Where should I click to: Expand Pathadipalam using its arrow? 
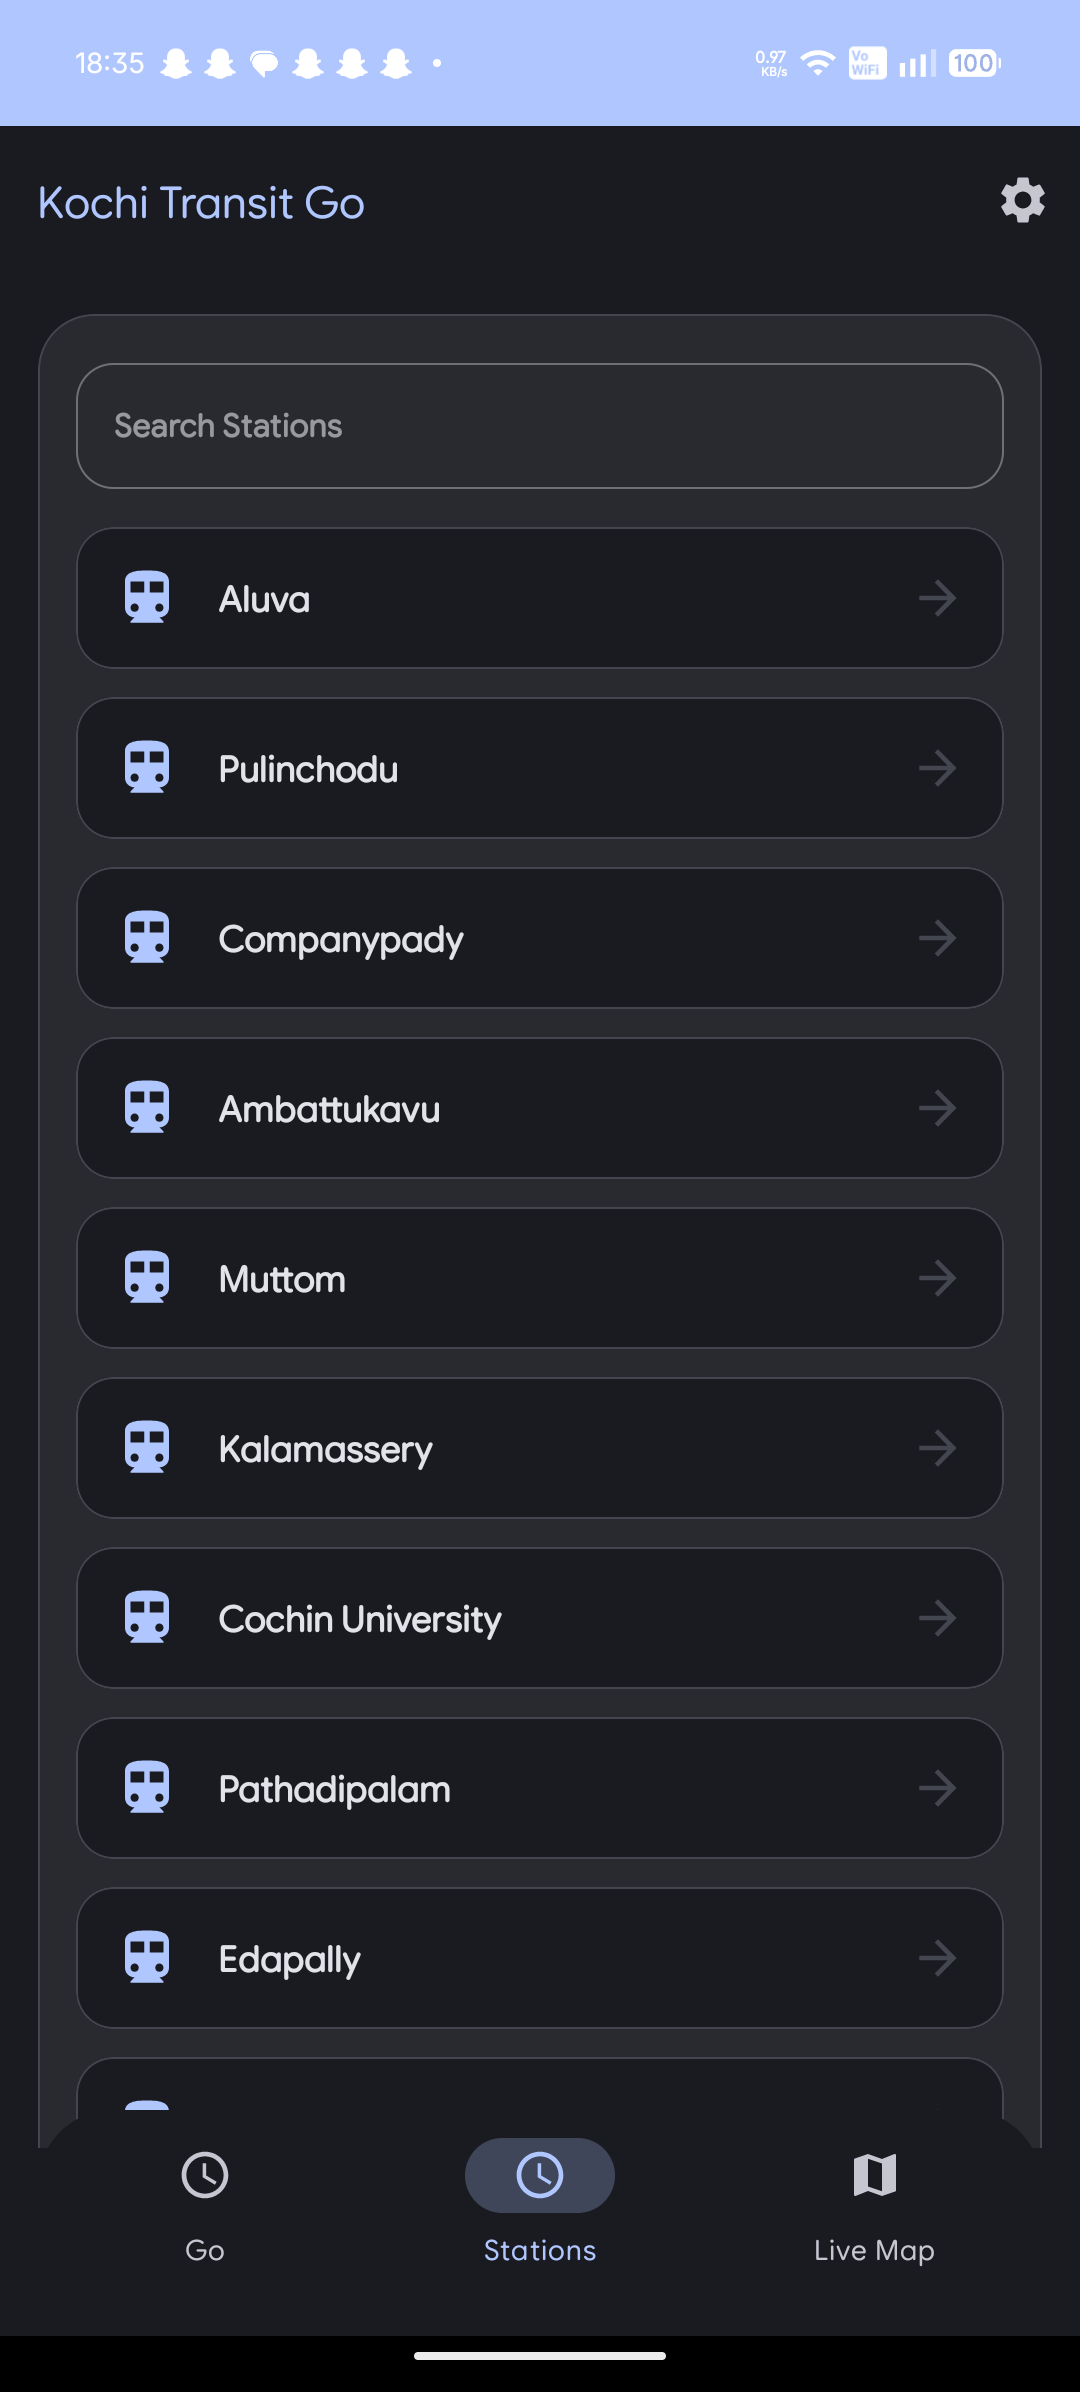click(937, 1788)
